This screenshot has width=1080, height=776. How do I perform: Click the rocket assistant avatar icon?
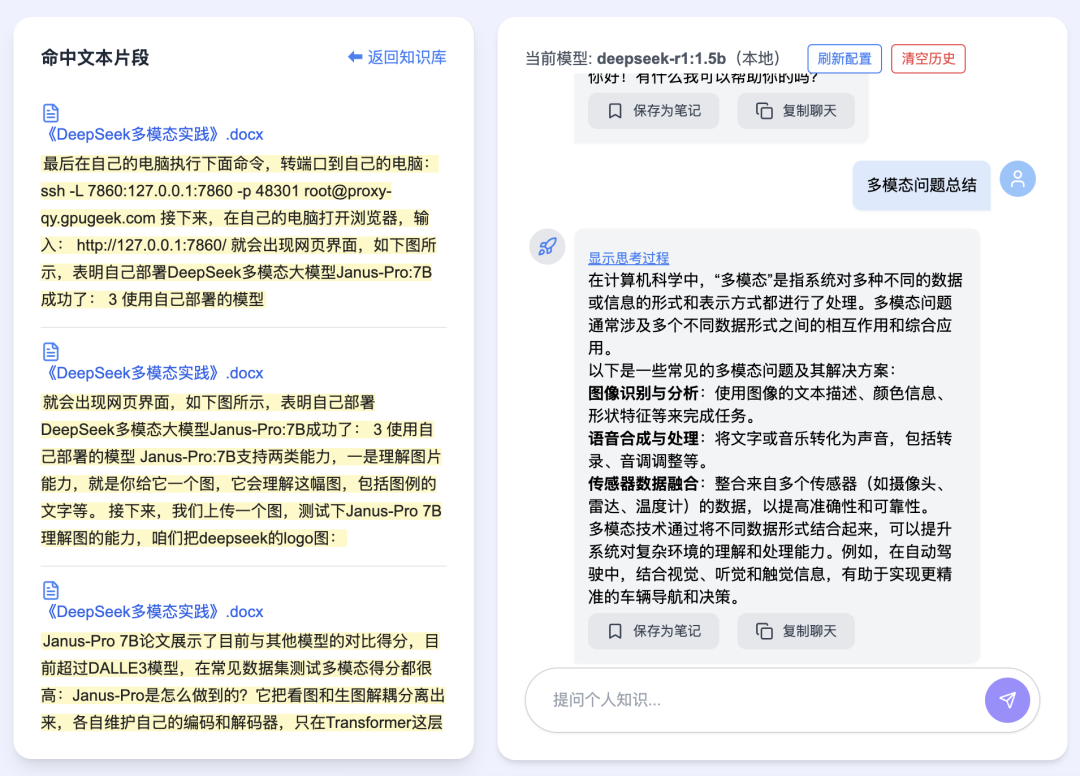pos(547,247)
